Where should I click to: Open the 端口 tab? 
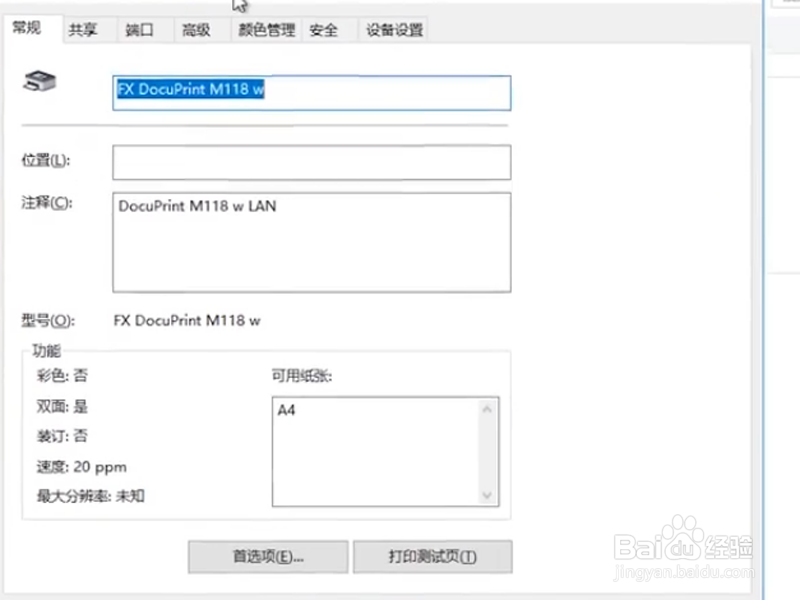[x=140, y=29]
